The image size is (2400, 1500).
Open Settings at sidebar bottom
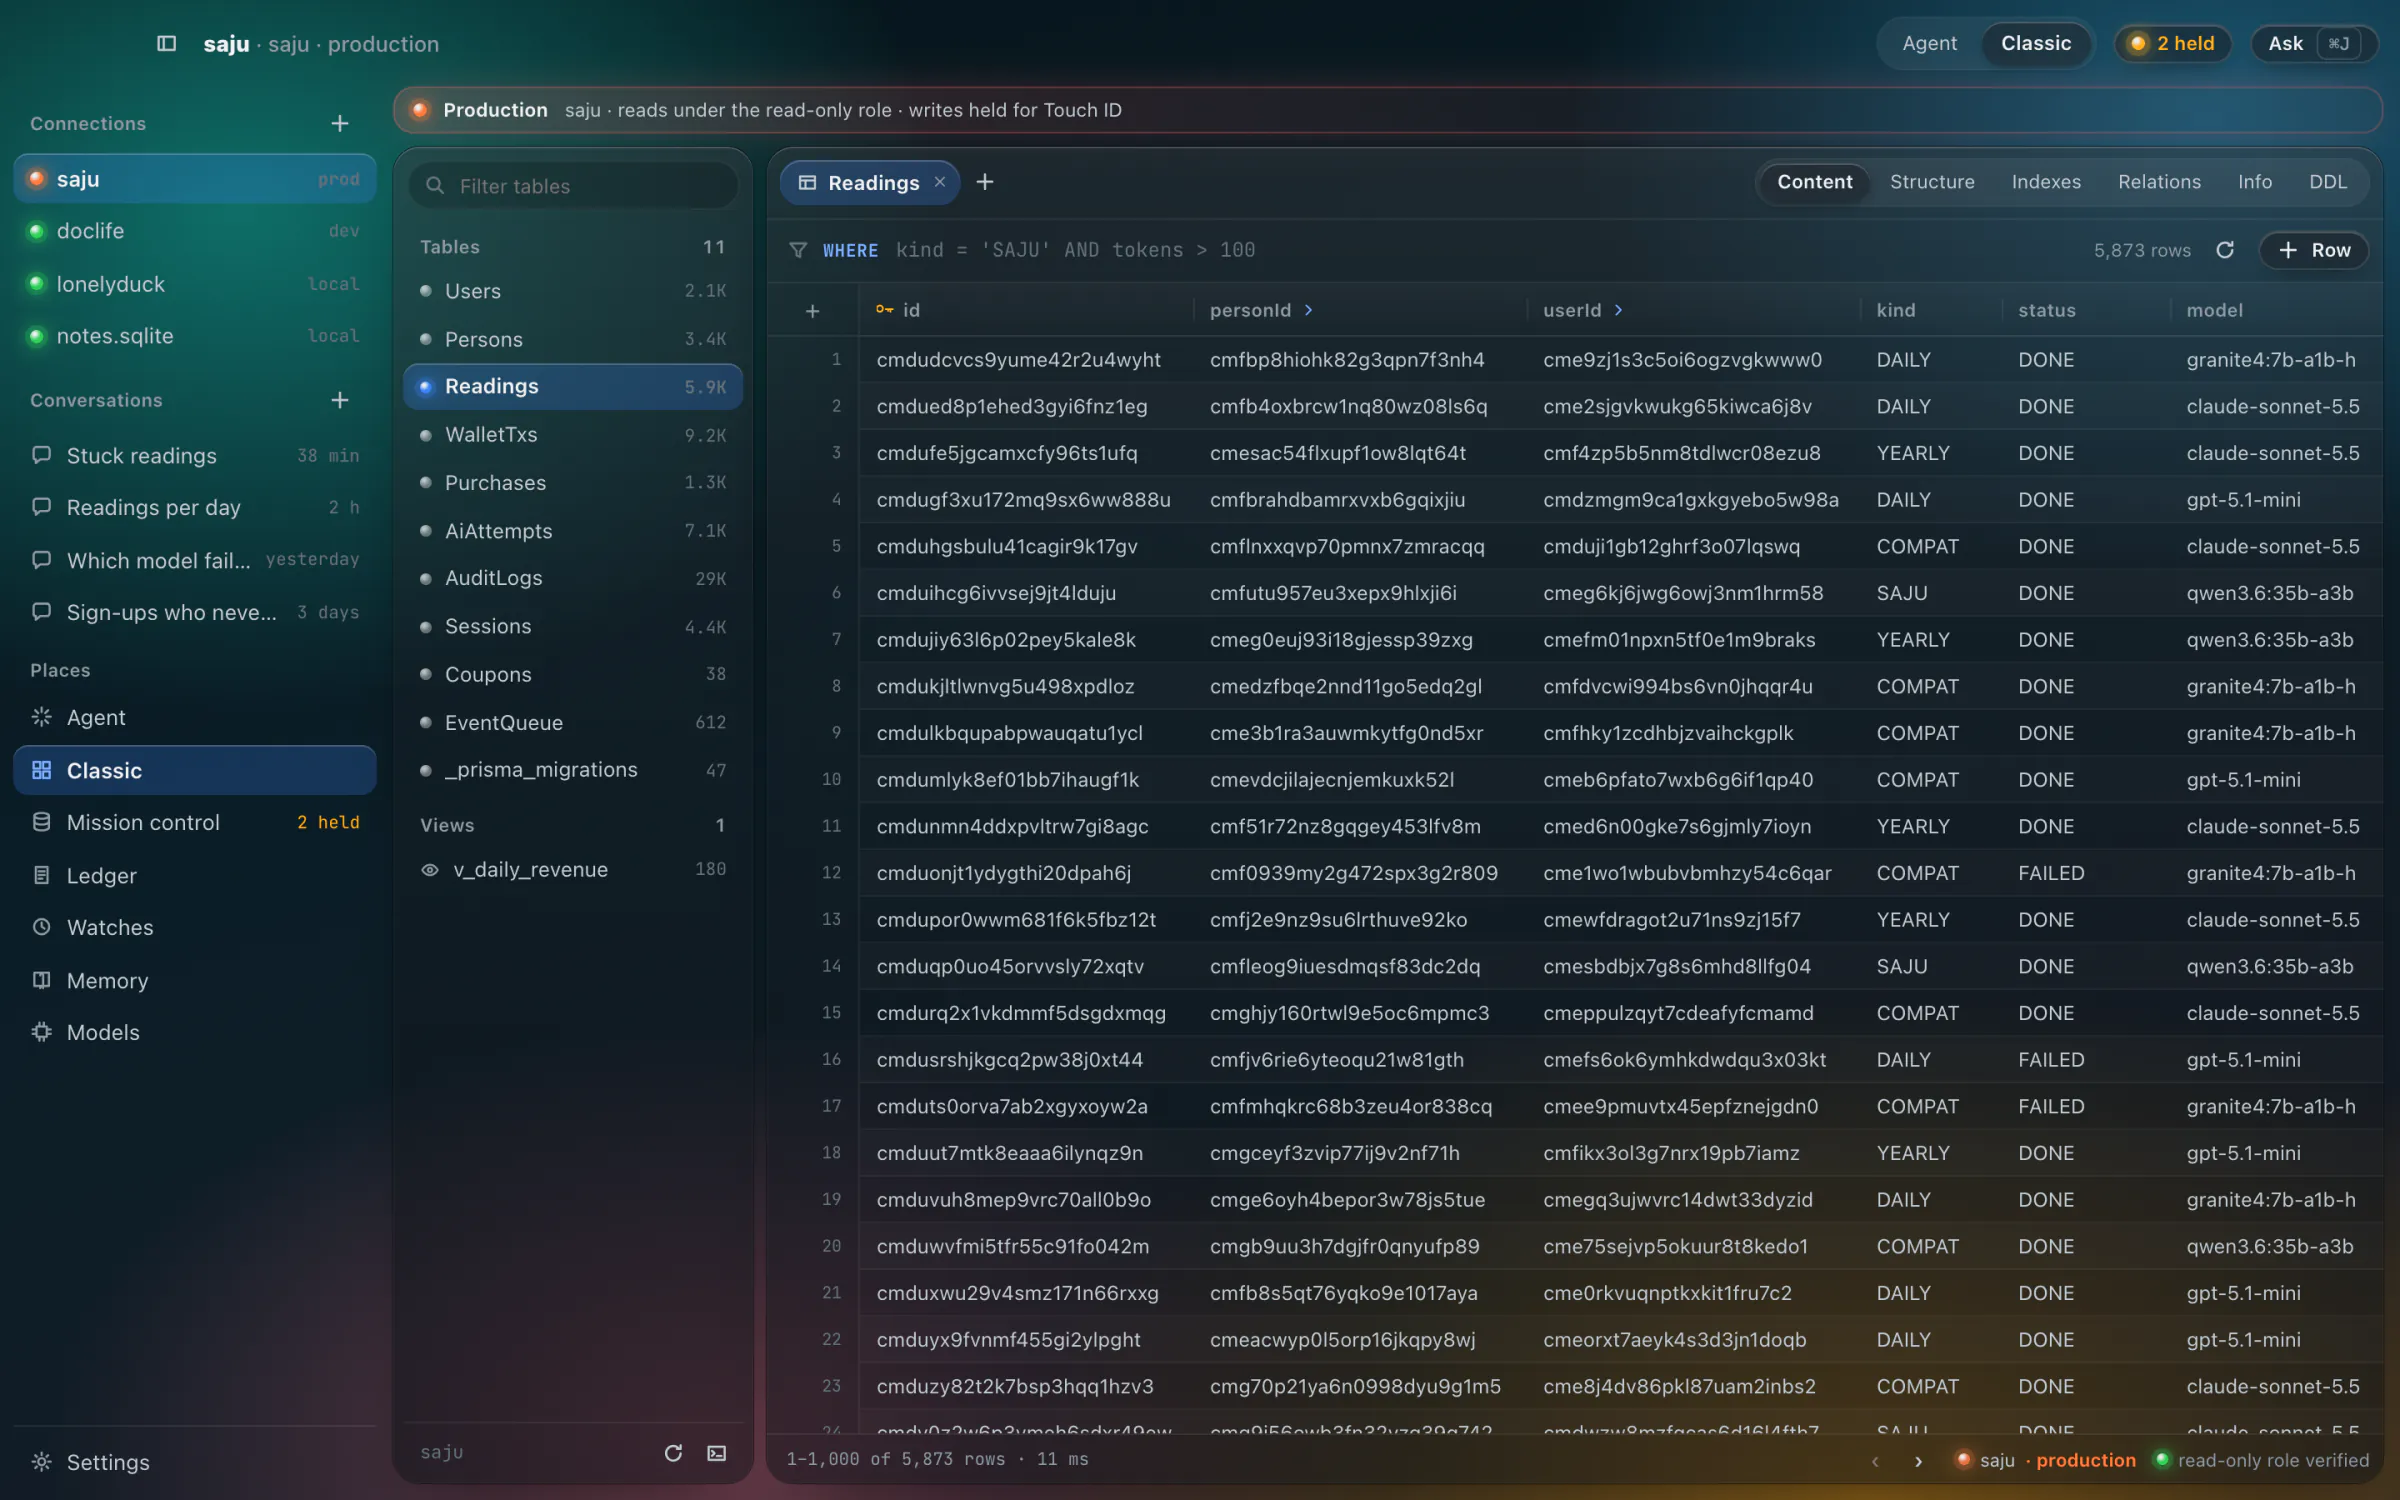click(x=195, y=1462)
